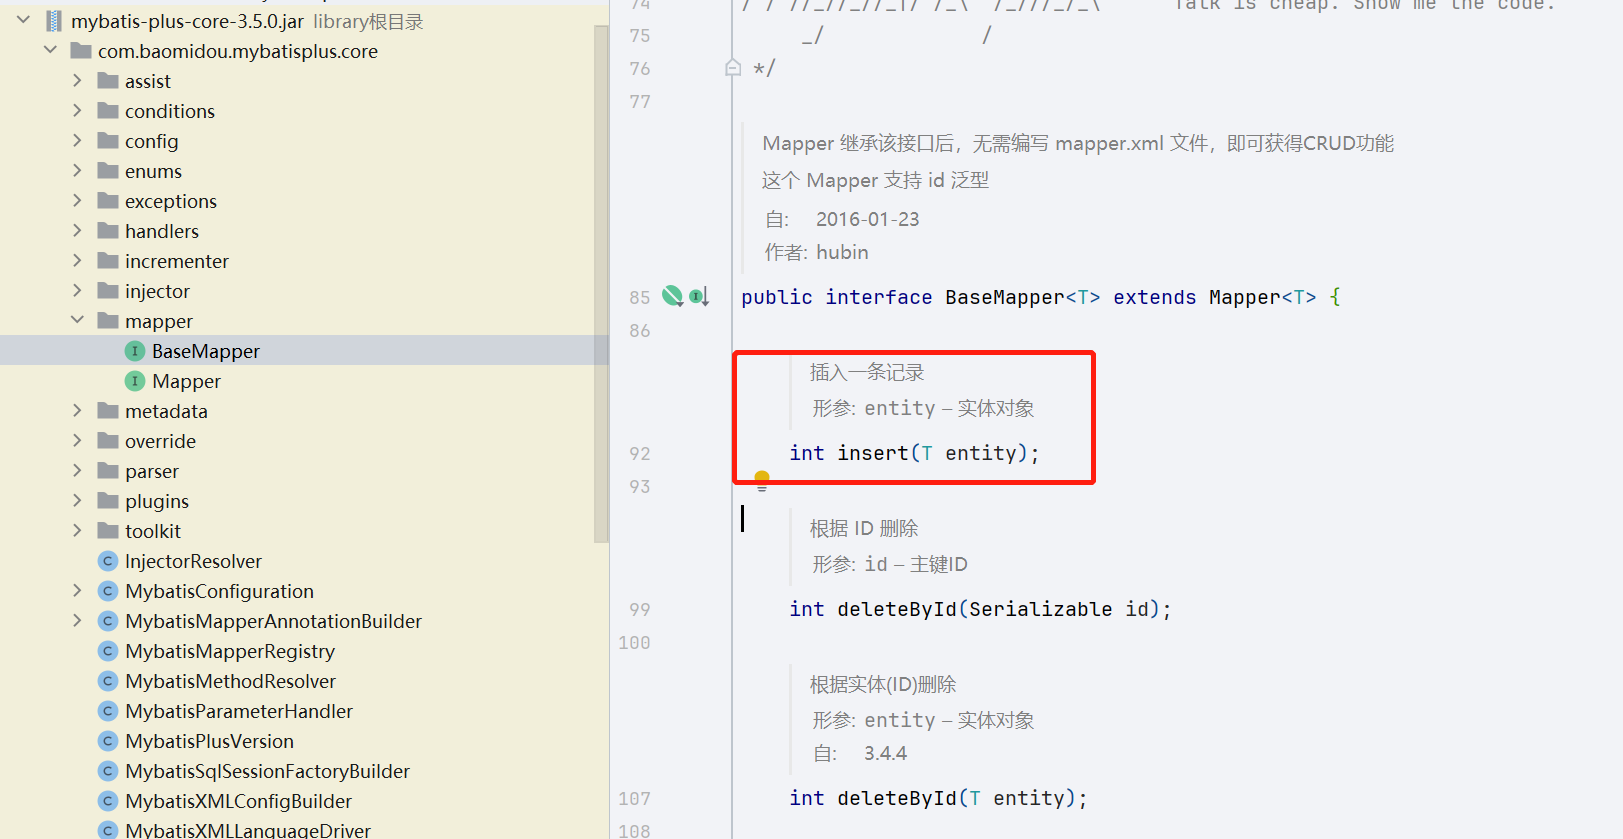Click the Mapper interface icon

[x=135, y=381]
